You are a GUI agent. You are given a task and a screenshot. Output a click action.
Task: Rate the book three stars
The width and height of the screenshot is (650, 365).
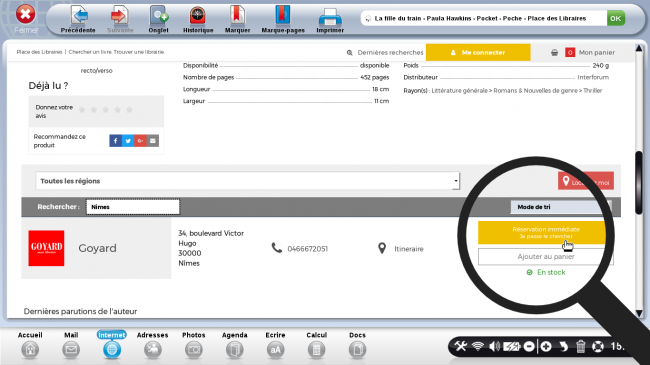(x=106, y=110)
